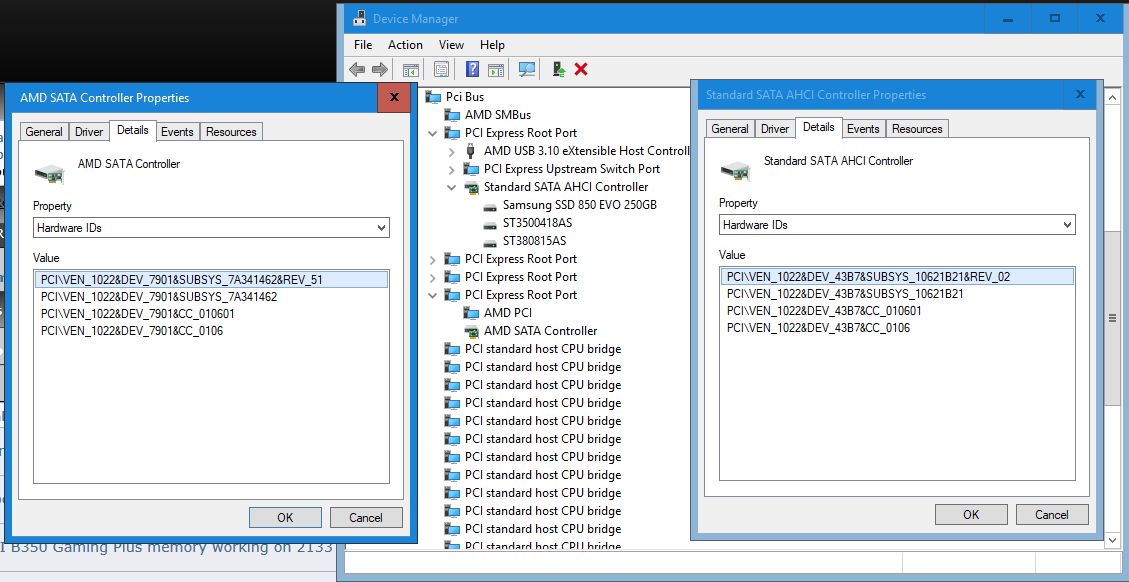Select value PCI\VEN_1022&DEV_7901&SUBSYS_7A341462&REV_51
The image size is (1129, 582).
[211, 279]
